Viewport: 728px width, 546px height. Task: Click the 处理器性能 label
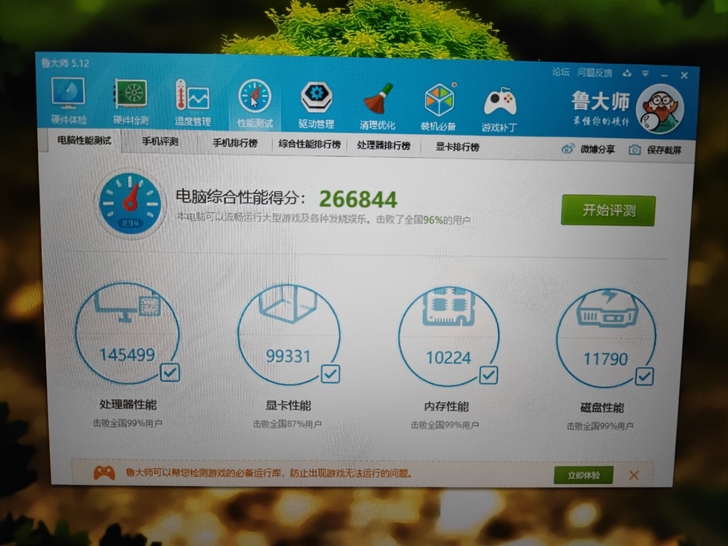coord(128,404)
